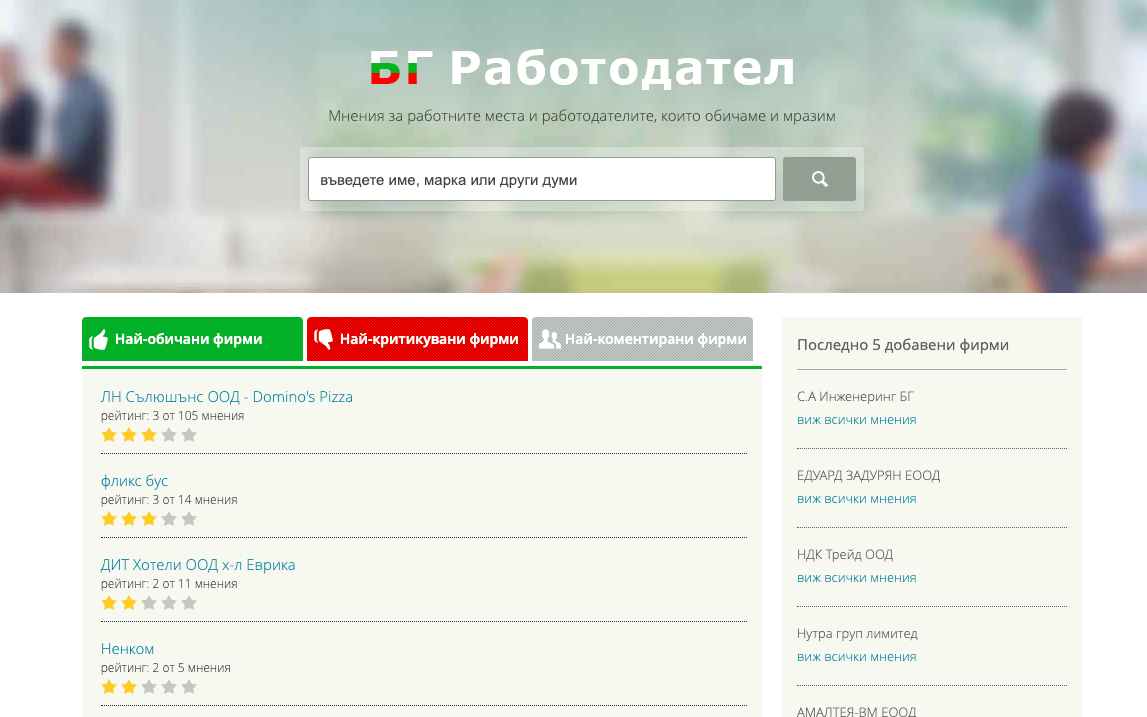Open ЛН Сълюшънс ООД - Domino's Pizza page

coord(226,396)
